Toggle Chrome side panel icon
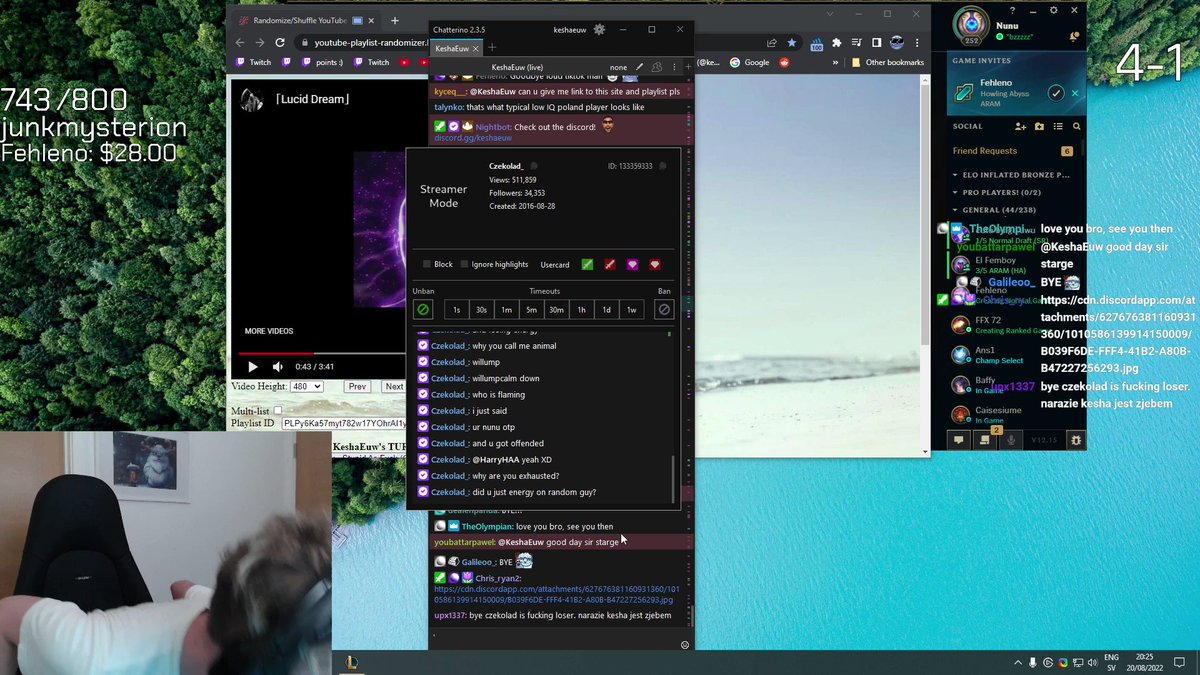The width and height of the screenshot is (1200, 675). pyautogui.click(x=876, y=43)
